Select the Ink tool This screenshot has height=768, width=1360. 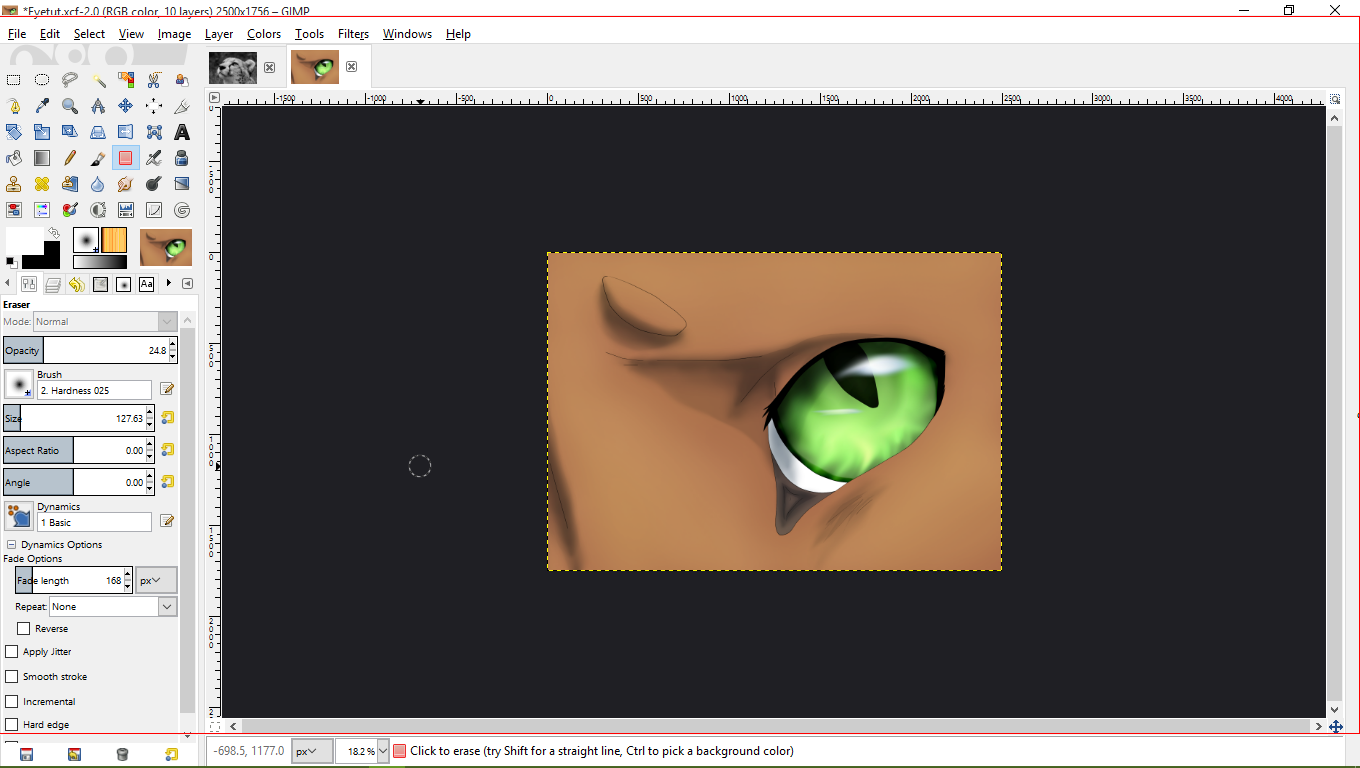(182, 158)
